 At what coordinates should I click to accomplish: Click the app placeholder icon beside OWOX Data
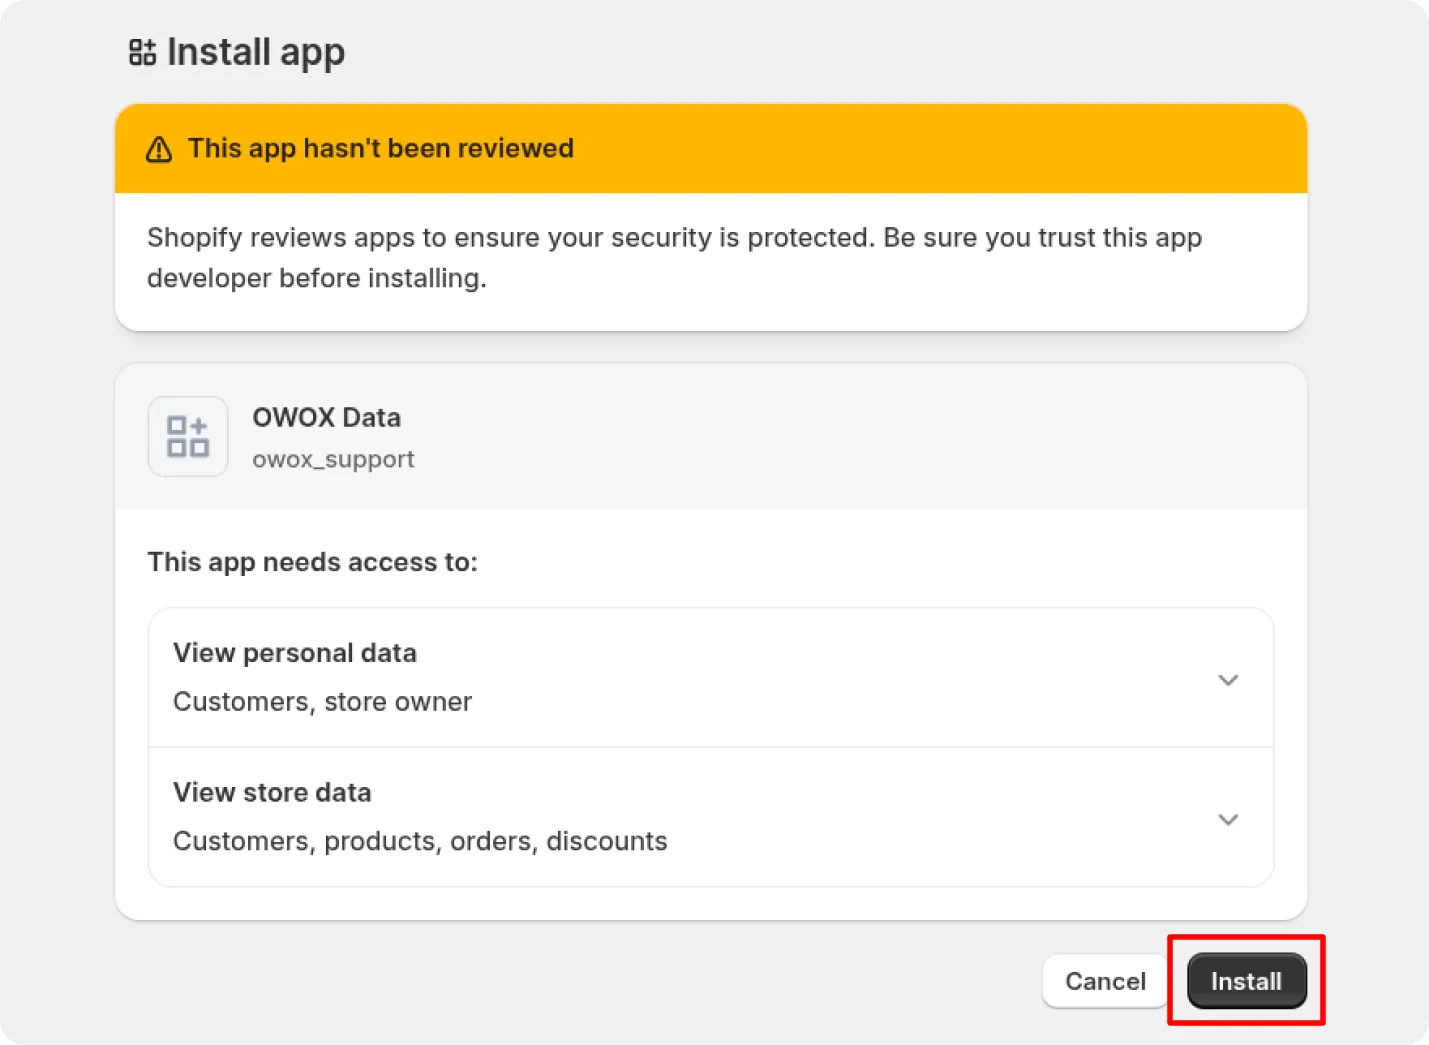[188, 436]
